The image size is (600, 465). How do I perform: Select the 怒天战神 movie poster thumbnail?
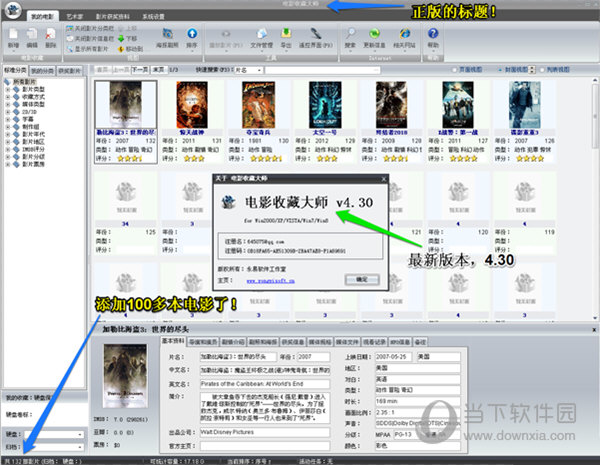pos(192,104)
